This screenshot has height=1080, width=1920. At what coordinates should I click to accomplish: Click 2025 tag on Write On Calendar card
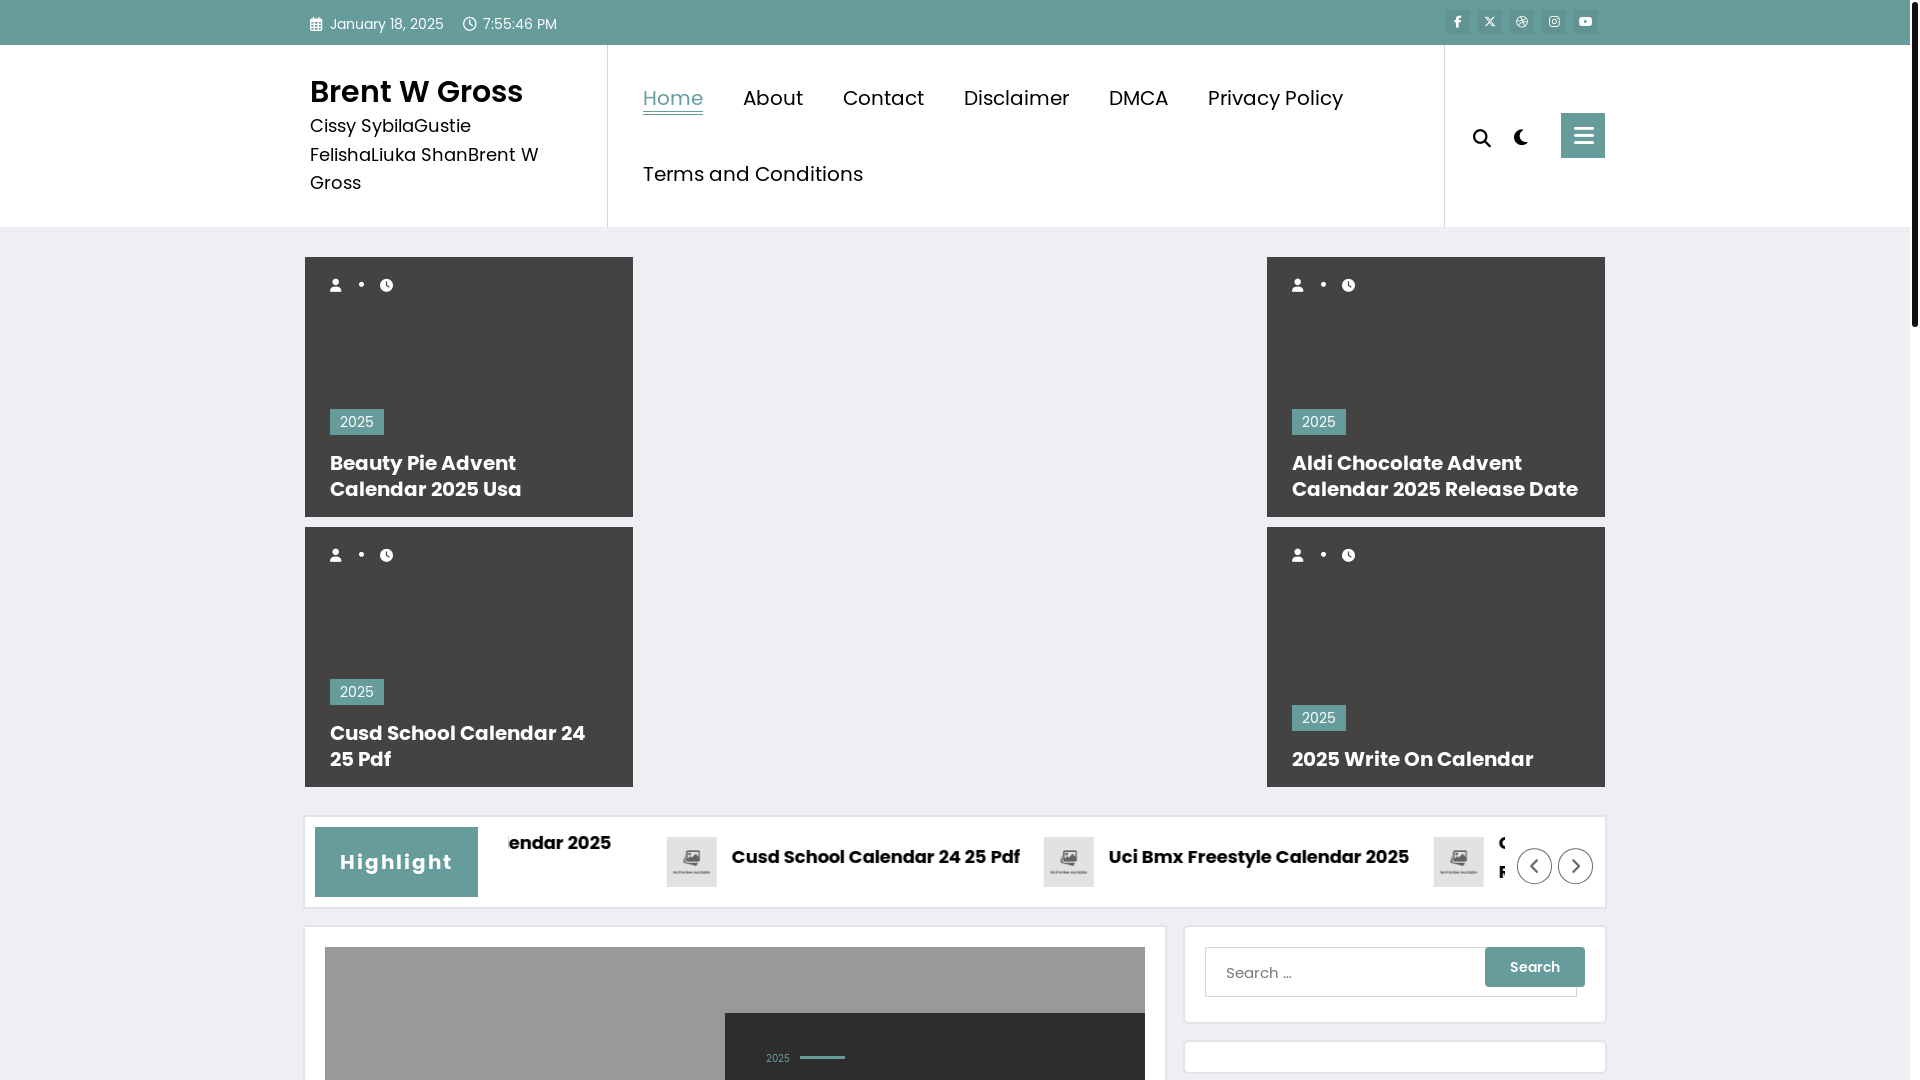click(x=1319, y=718)
